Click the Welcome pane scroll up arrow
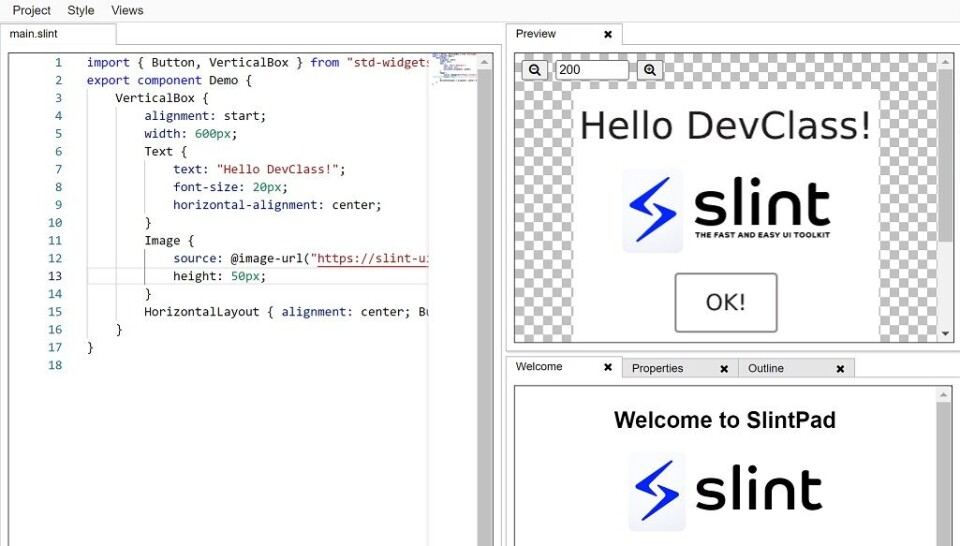The width and height of the screenshot is (960, 546). [944, 395]
